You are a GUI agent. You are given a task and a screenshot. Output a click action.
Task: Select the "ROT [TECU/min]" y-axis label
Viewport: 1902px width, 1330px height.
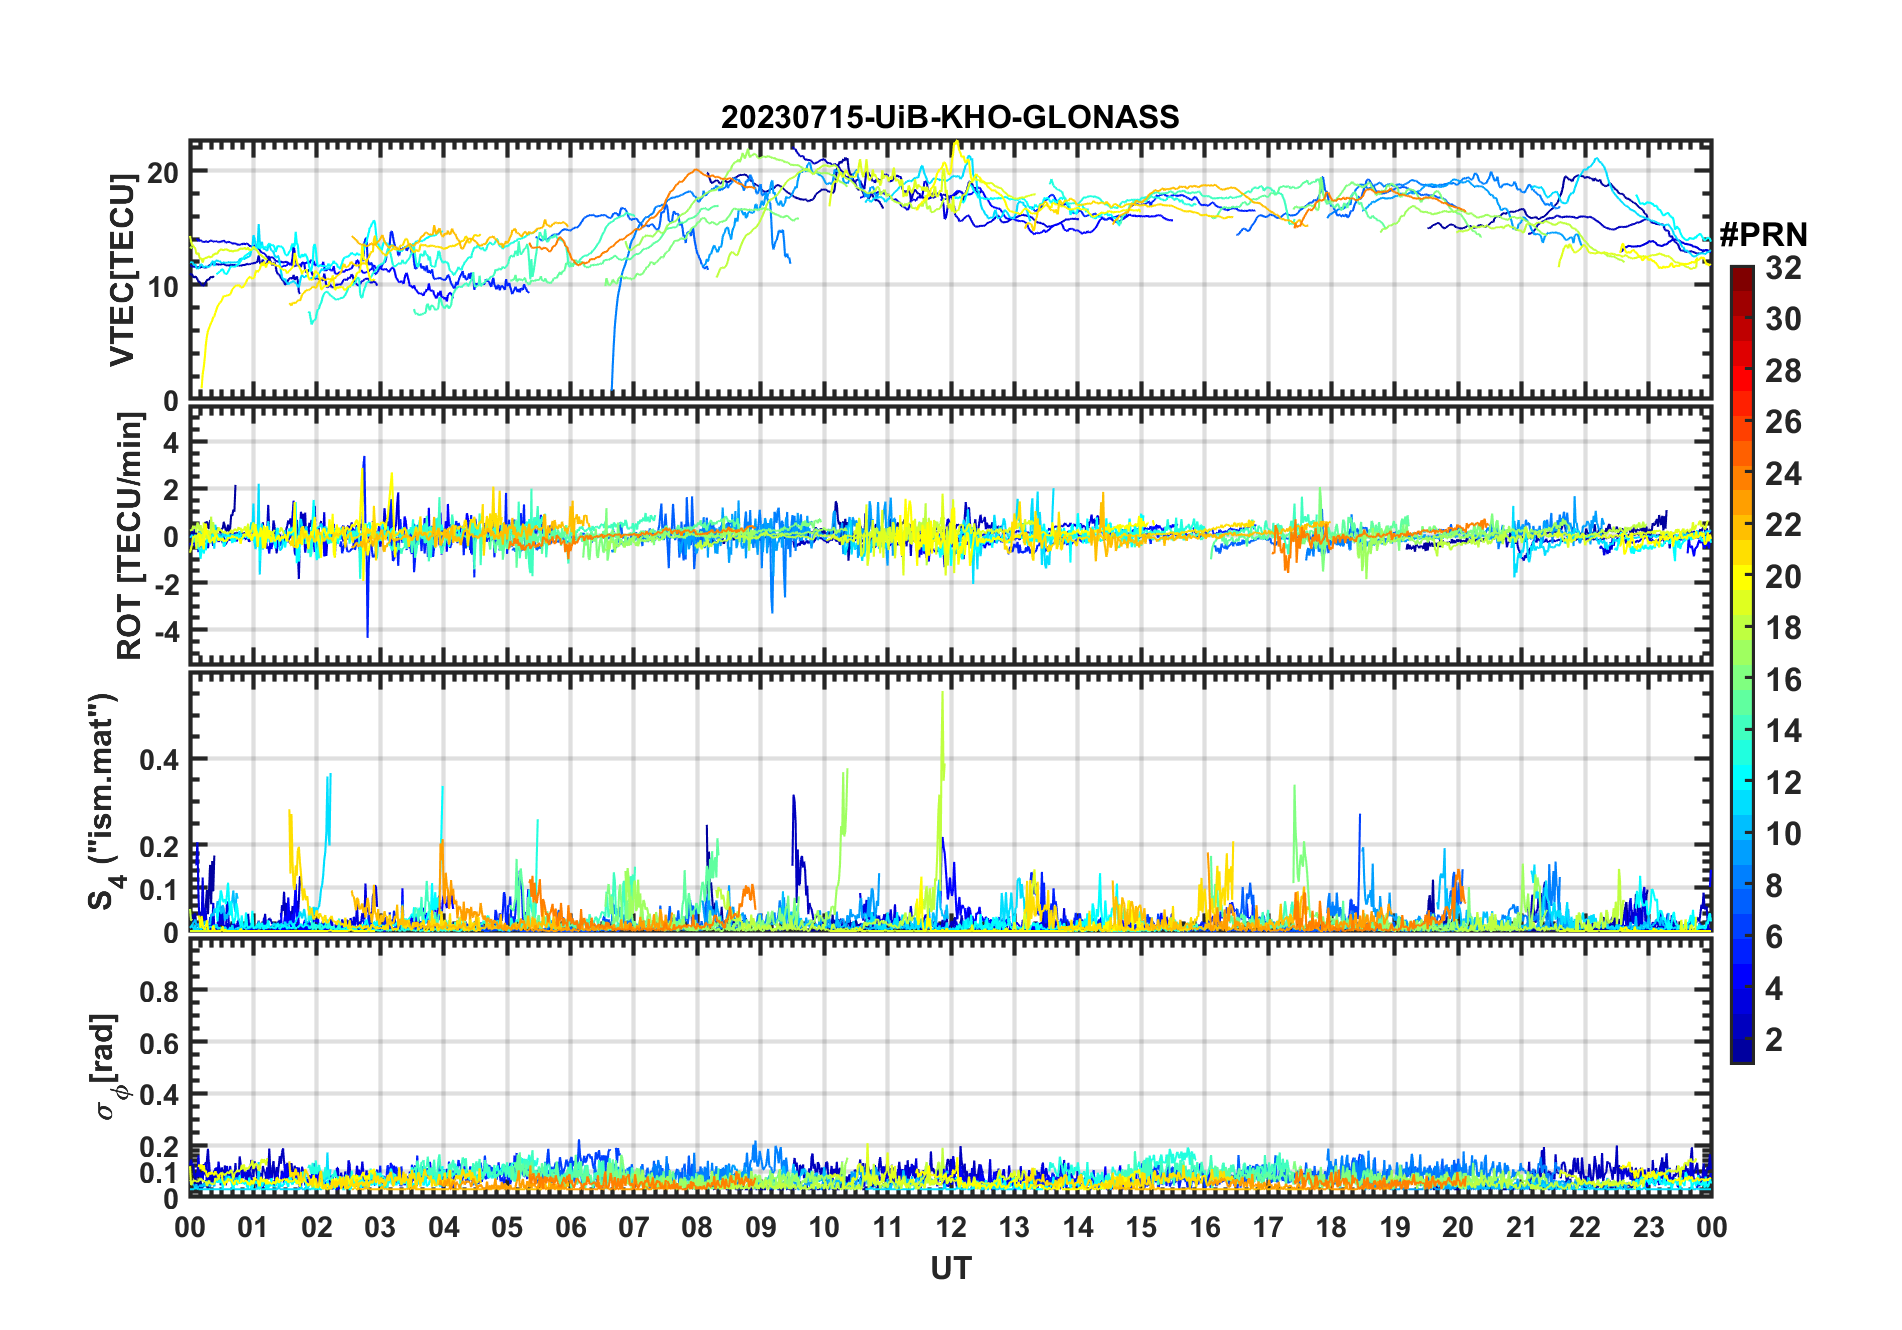(x=130, y=536)
